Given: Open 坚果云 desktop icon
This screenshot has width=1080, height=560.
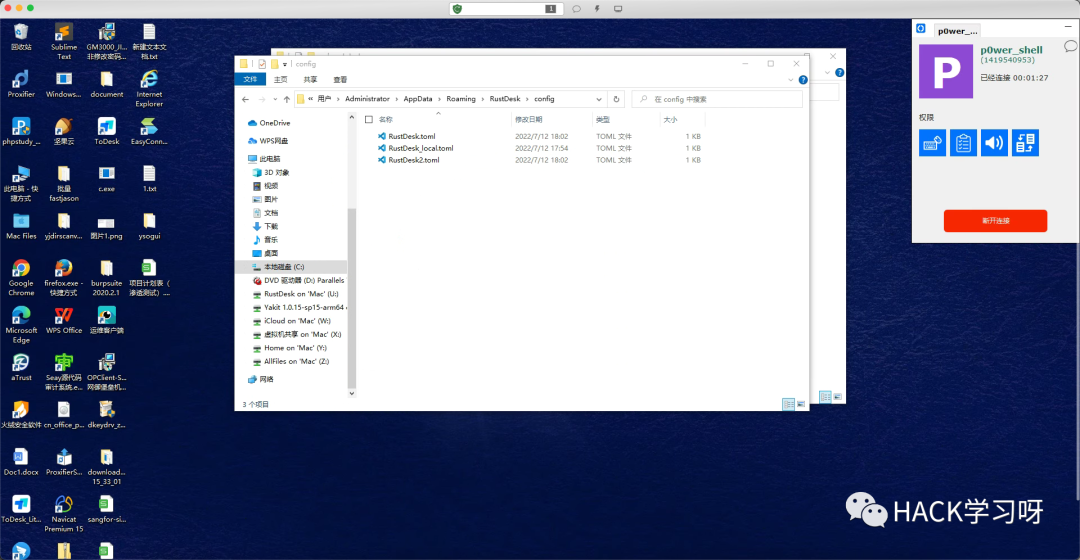Looking at the screenshot, I should click(63, 132).
